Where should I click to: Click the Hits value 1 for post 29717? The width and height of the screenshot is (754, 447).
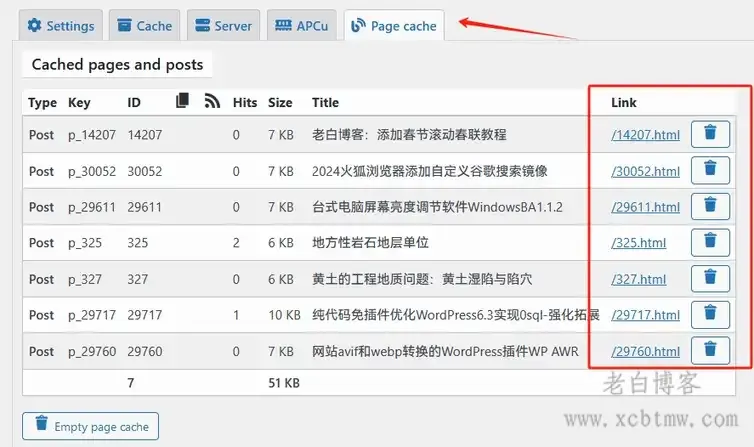pyautogui.click(x=236, y=315)
